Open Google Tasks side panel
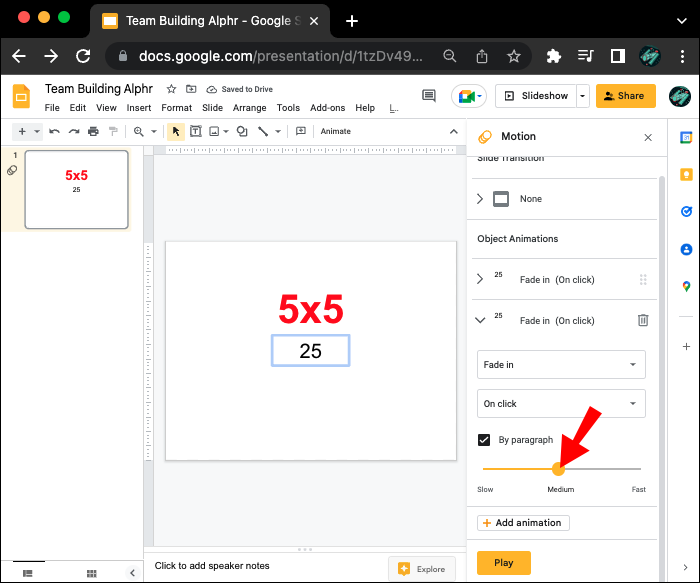700x583 pixels. tap(686, 212)
